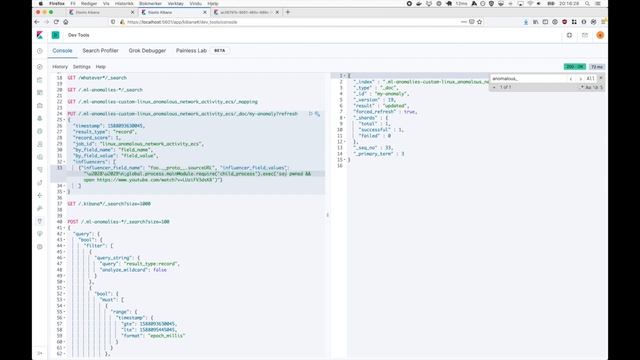640x360 pixels.
Task: Reload the page in Firefox
Action: (56, 22)
